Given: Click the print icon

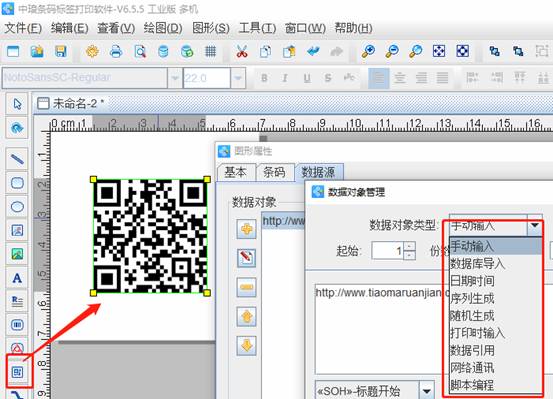Looking at the screenshot, I should [x=116, y=52].
